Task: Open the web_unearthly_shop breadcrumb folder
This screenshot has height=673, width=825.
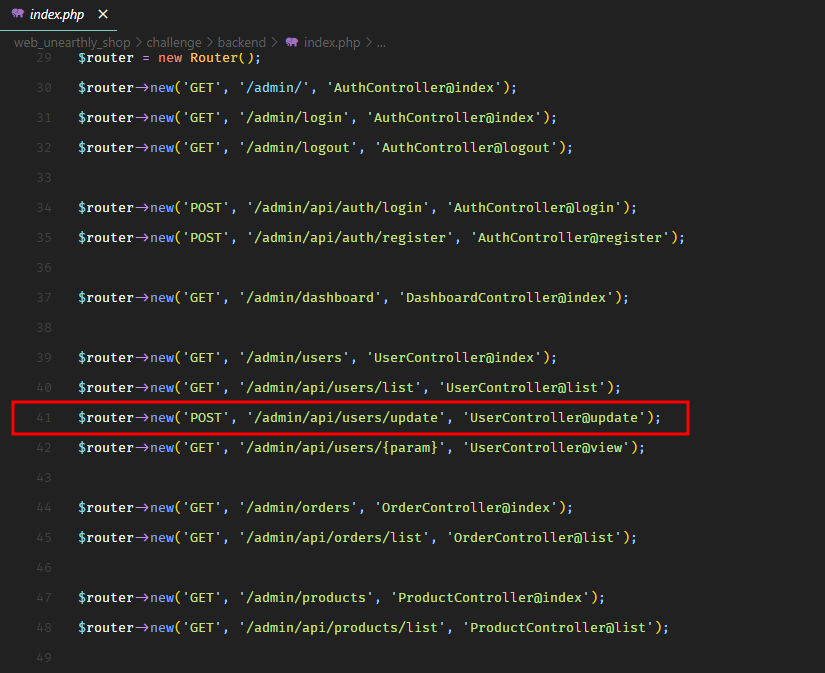Action: [x=73, y=43]
